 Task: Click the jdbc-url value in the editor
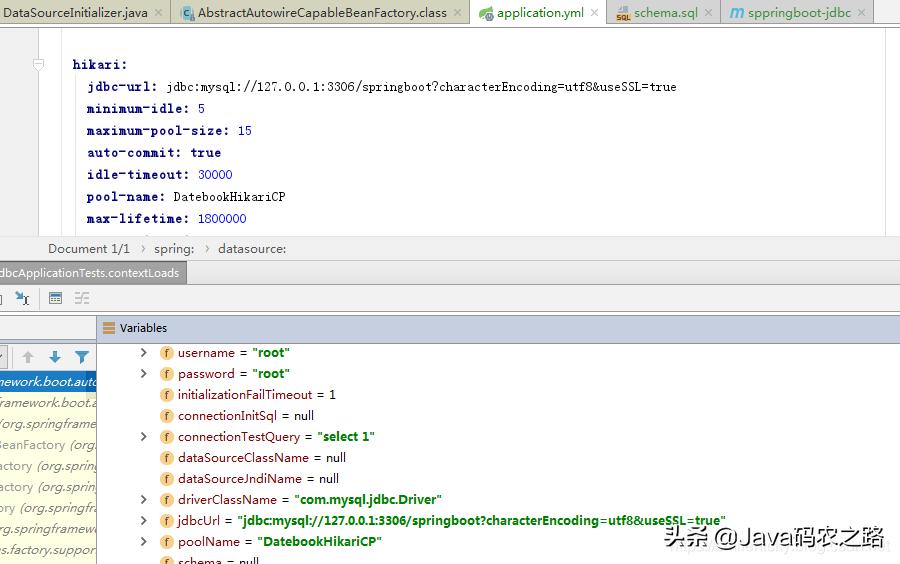pos(421,87)
